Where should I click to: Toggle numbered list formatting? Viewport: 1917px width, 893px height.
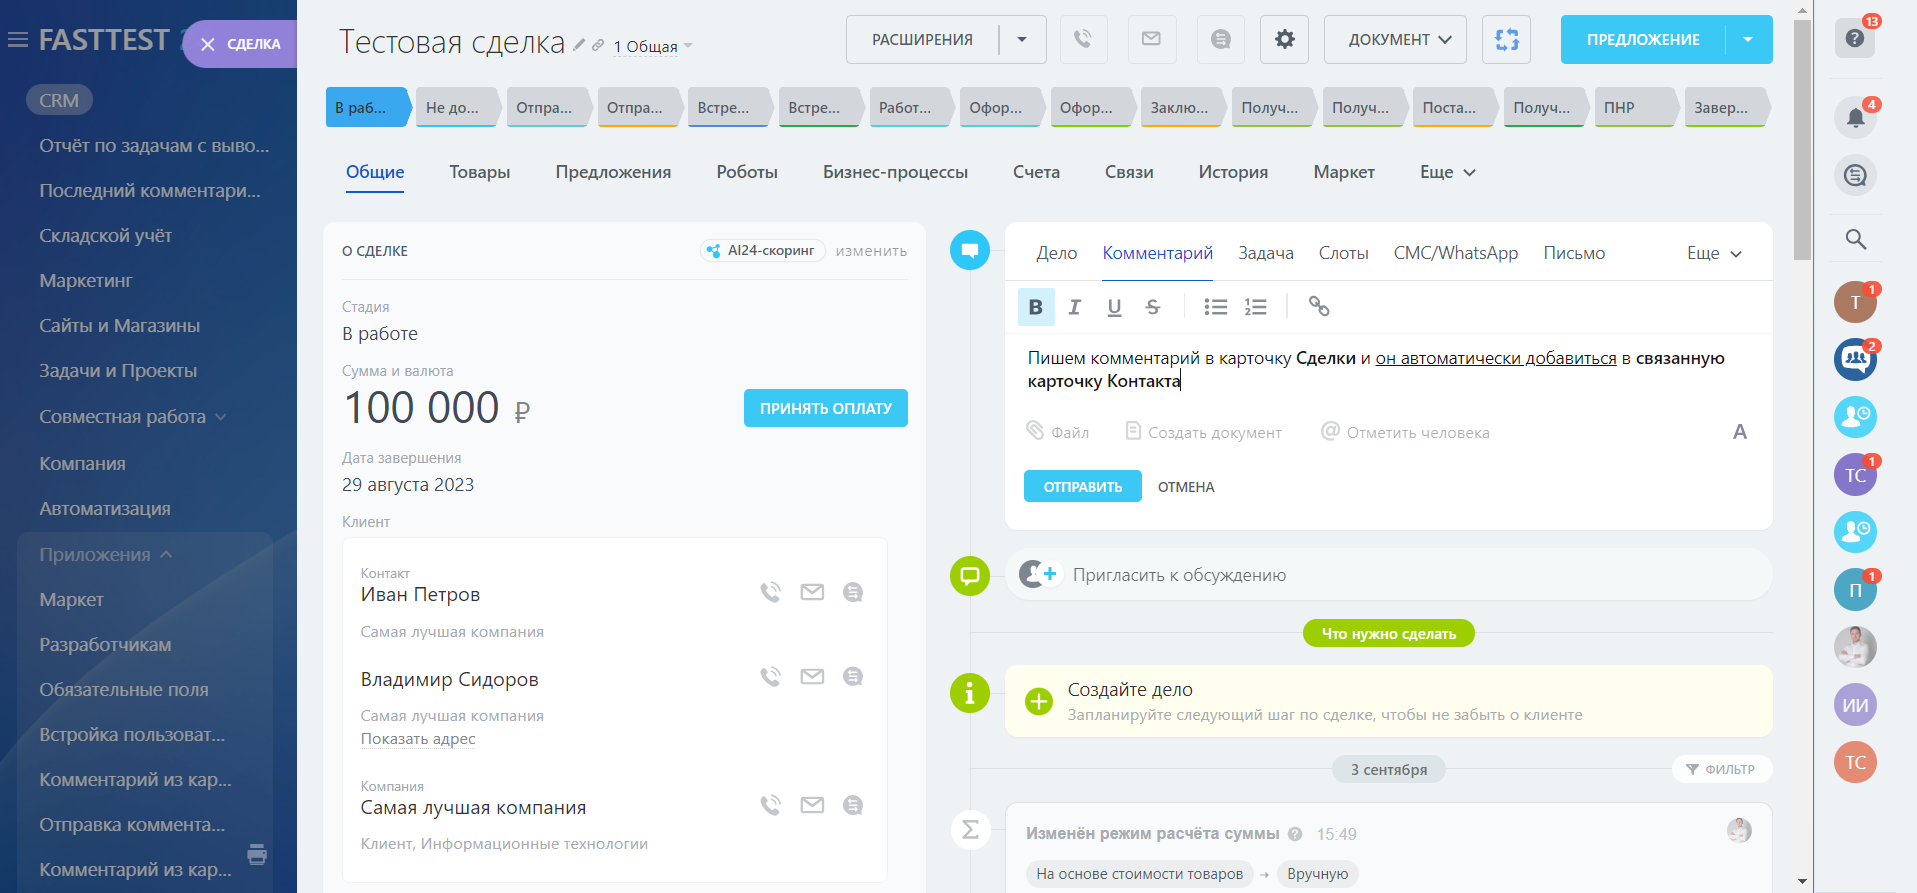1255,307
